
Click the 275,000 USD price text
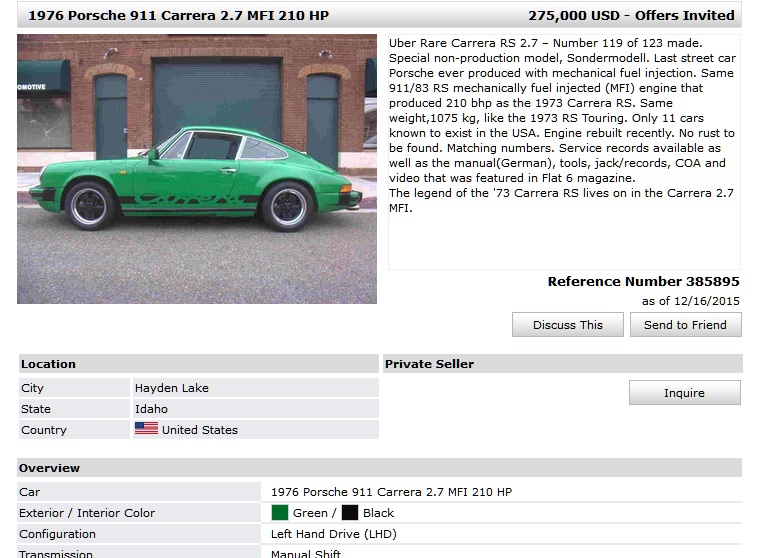(573, 15)
